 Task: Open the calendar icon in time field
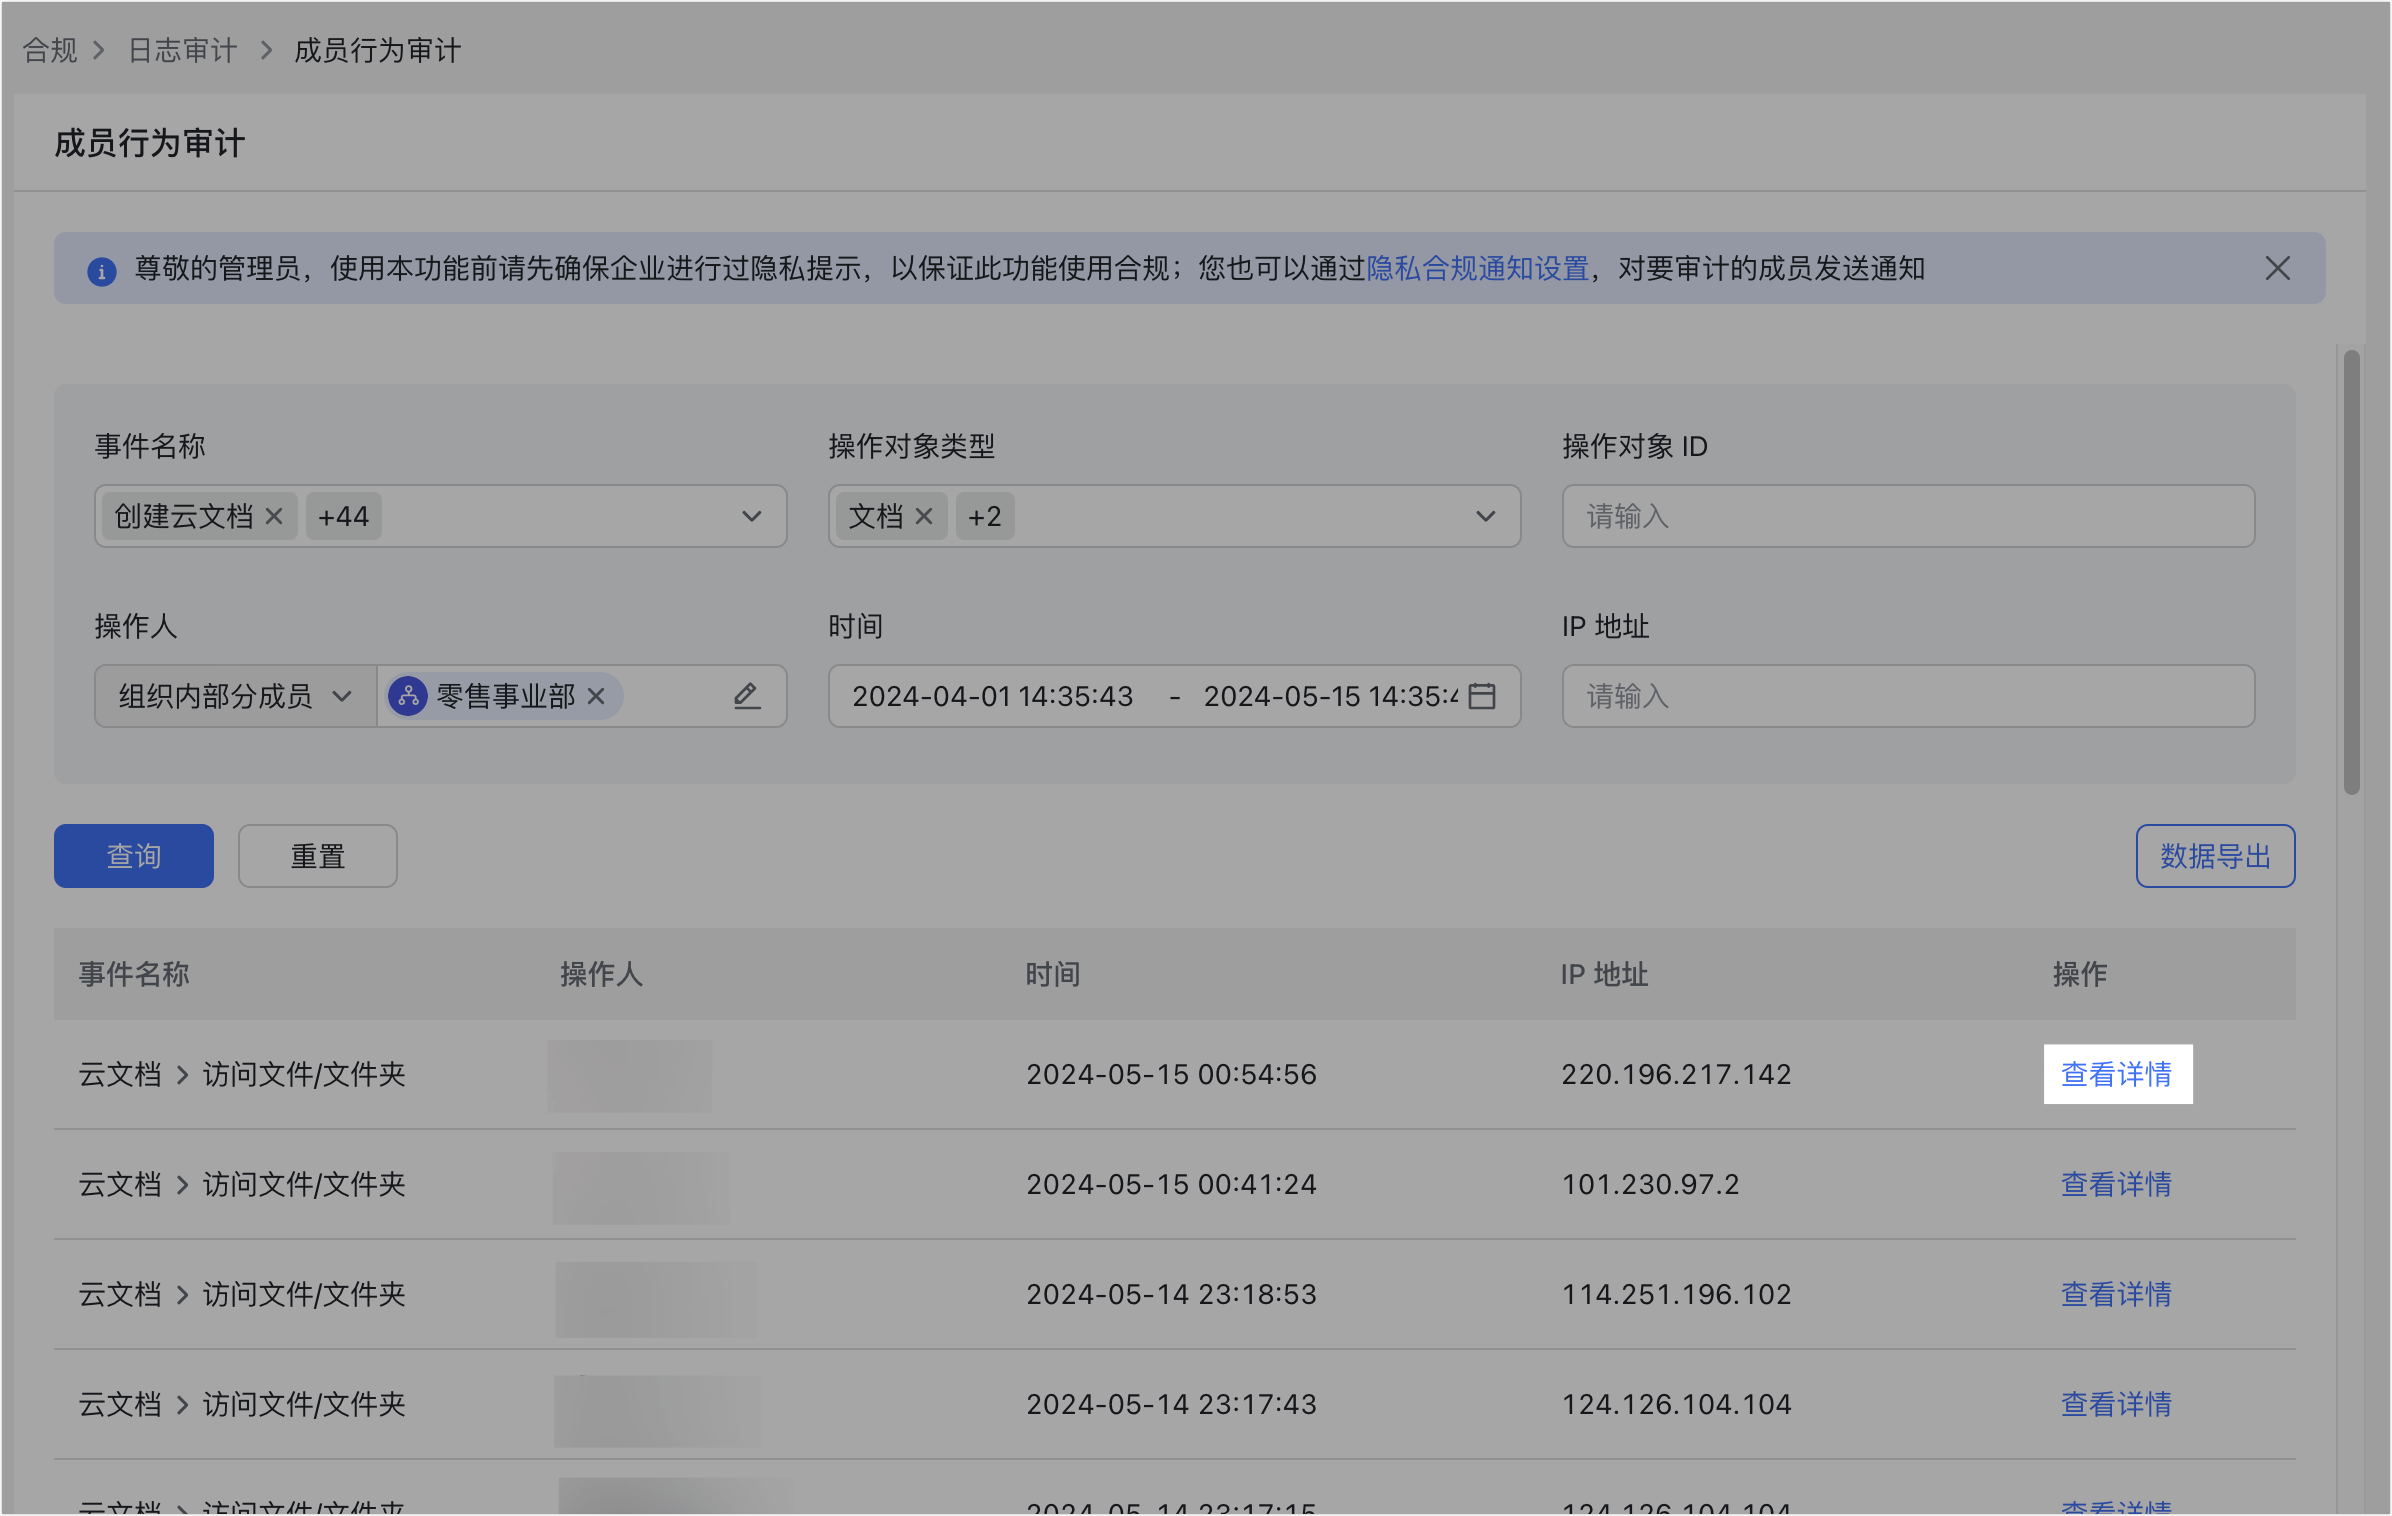pos(1482,696)
